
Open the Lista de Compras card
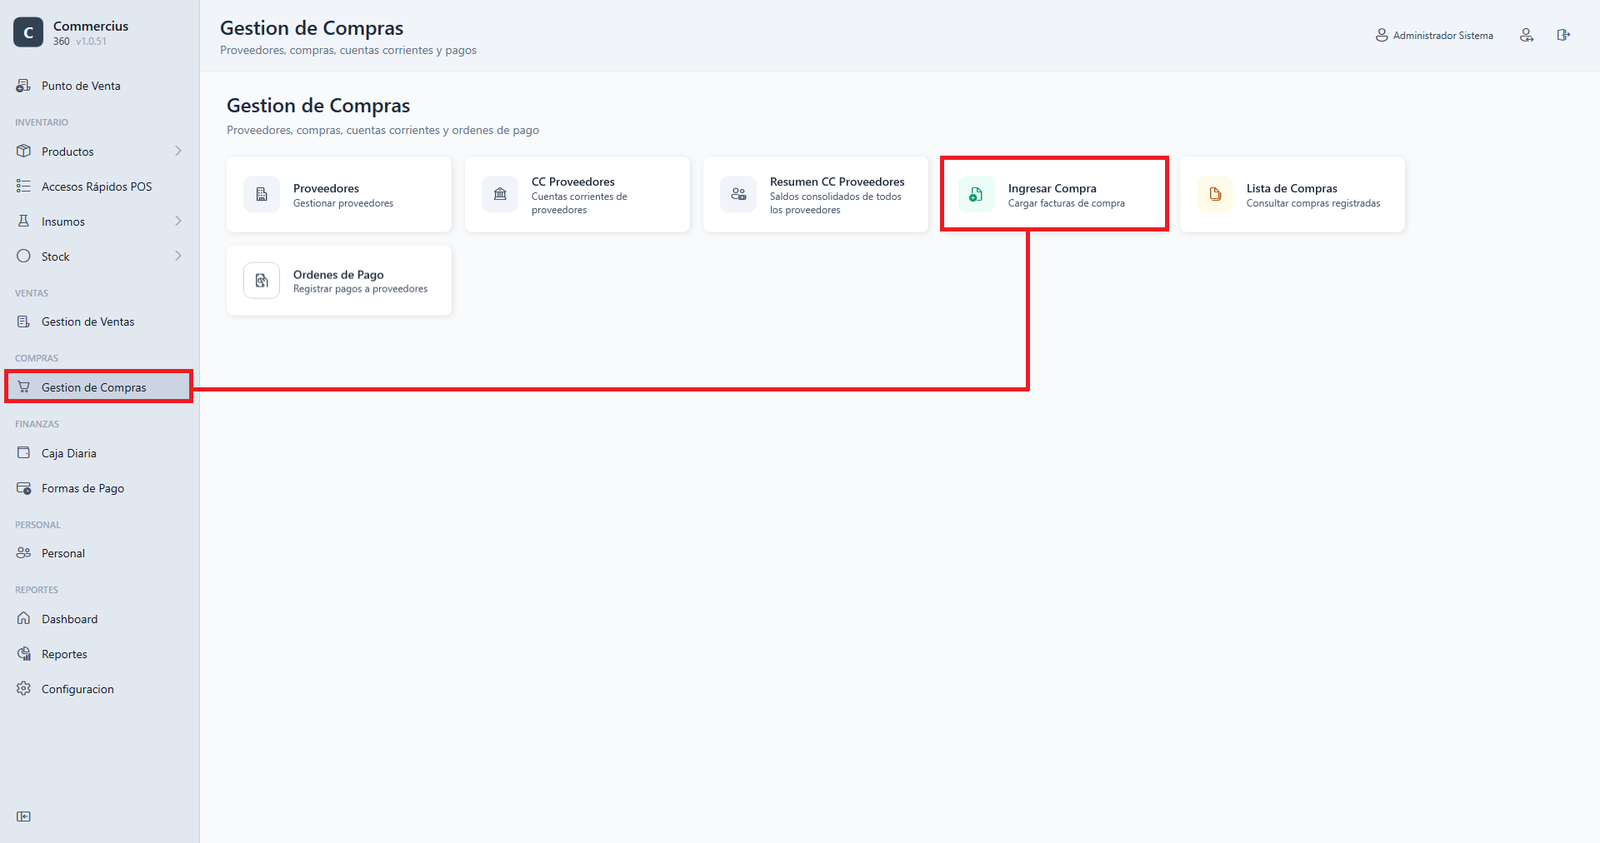click(1292, 195)
